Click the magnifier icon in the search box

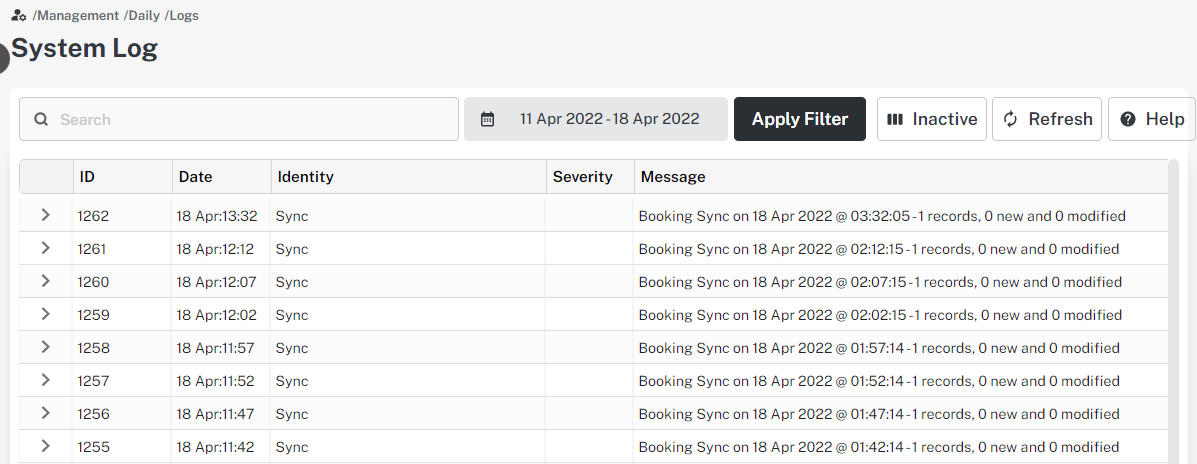pyautogui.click(x=41, y=119)
